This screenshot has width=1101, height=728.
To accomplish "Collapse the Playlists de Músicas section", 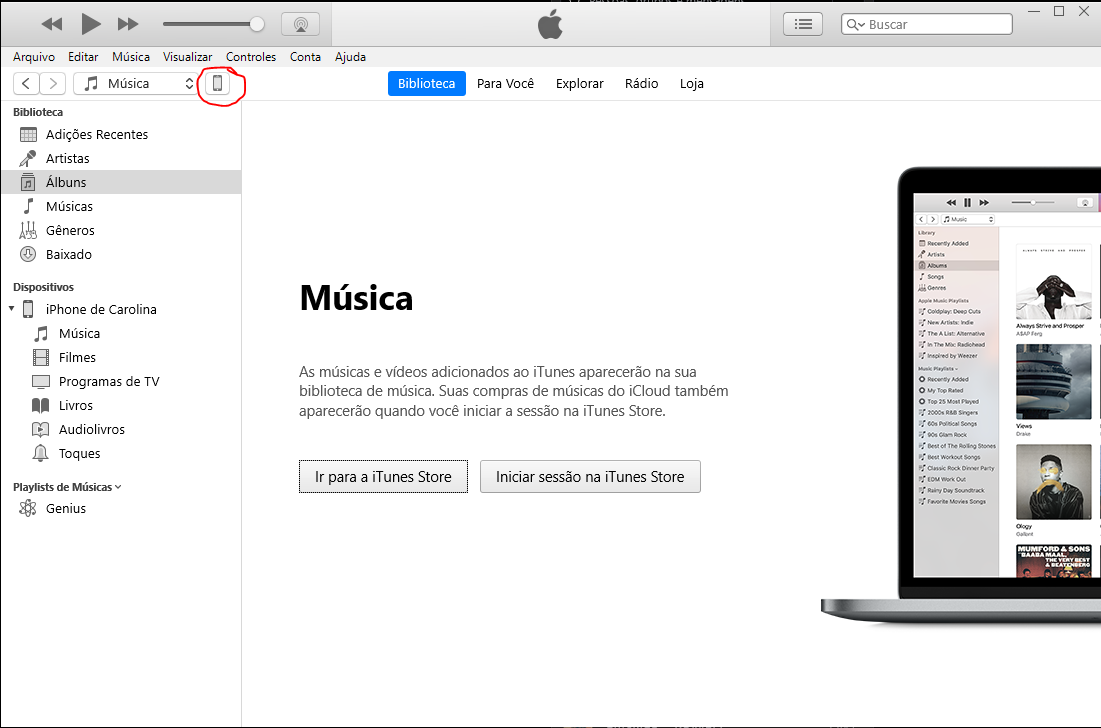I will point(118,487).
